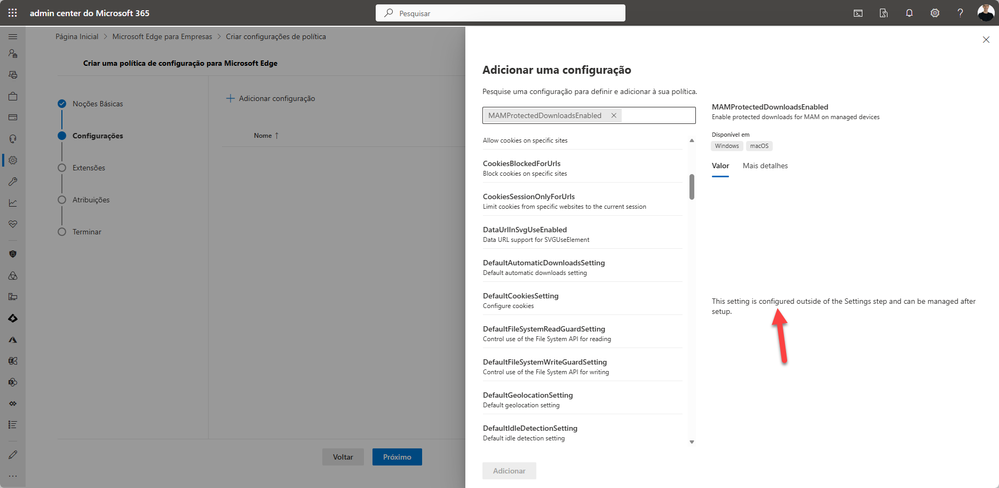Image resolution: width=999 pixels, height=488 pixels.
Task: Click Página Inicial breadcrumb
Action: (77, 37)
